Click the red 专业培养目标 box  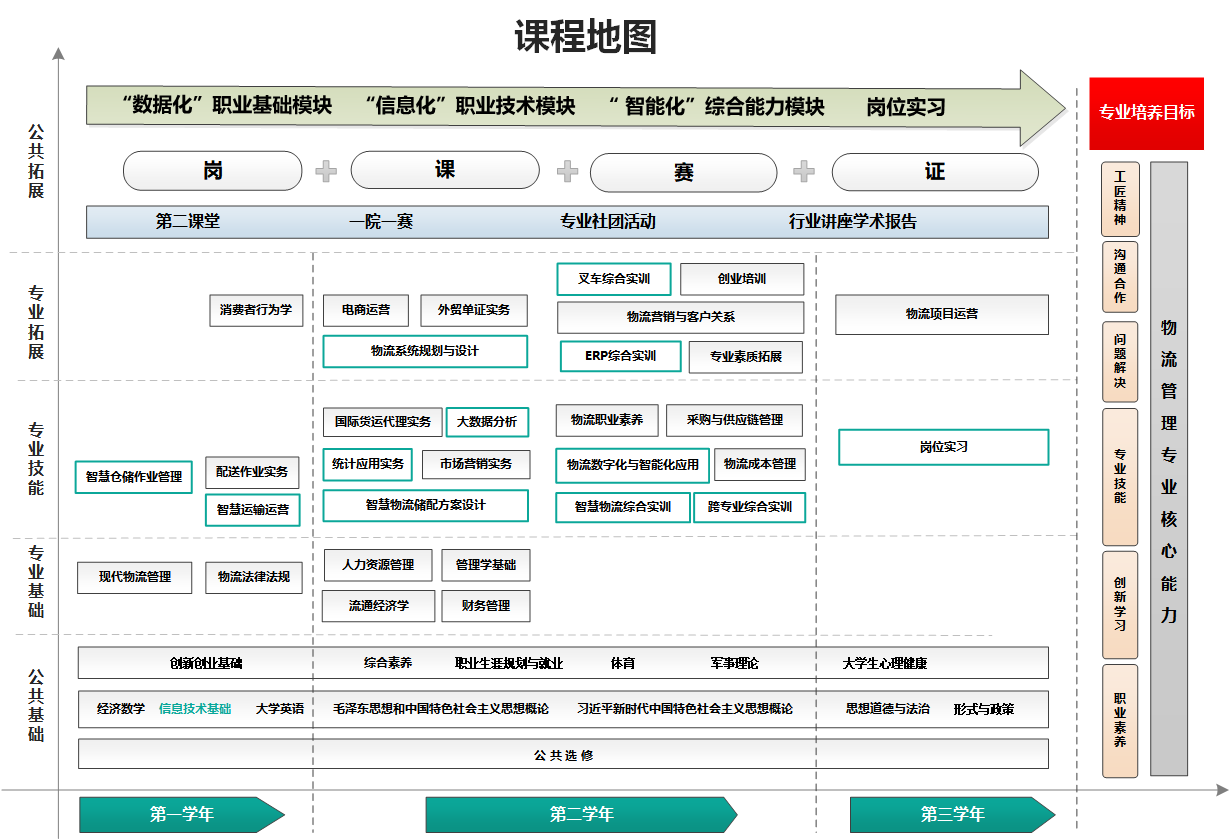pyautogui.click(x=1146, y=113)
